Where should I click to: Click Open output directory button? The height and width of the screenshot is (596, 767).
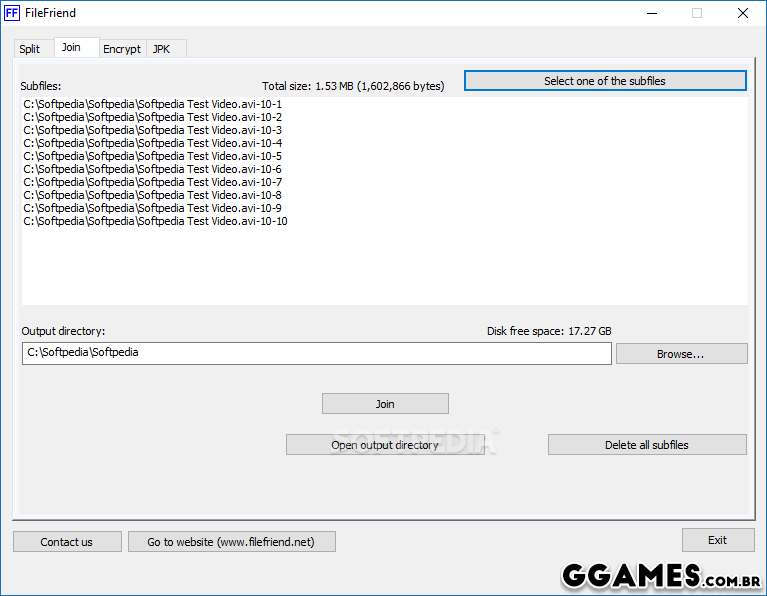pos(385,445)
